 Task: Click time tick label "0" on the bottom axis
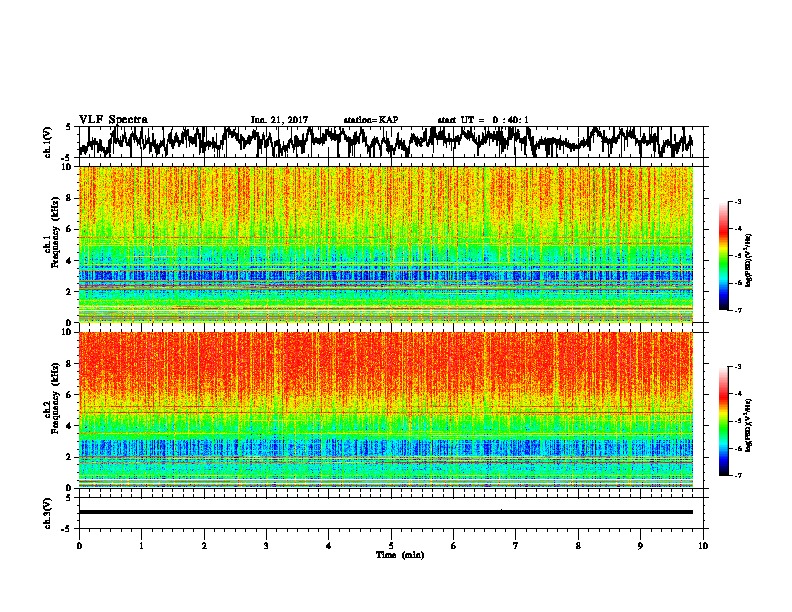[x=79, y=546]
